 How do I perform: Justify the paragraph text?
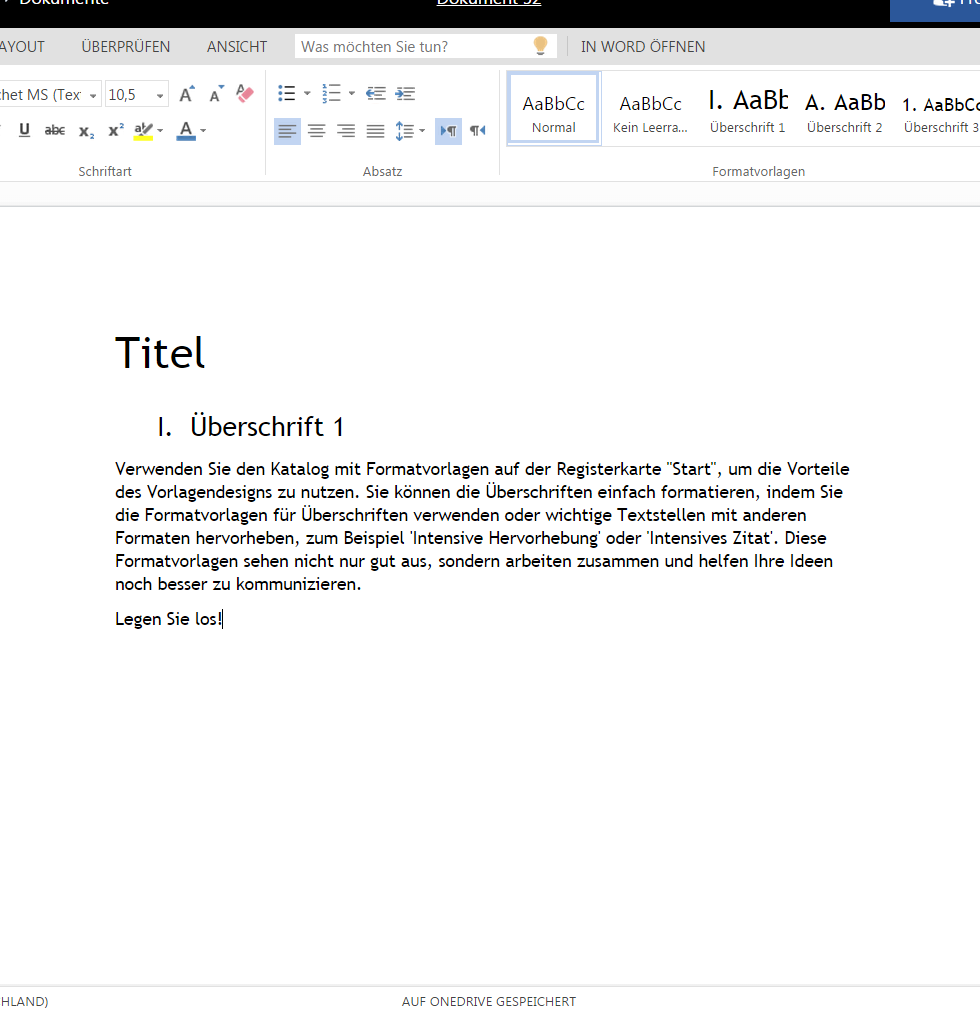coord(375,131)
